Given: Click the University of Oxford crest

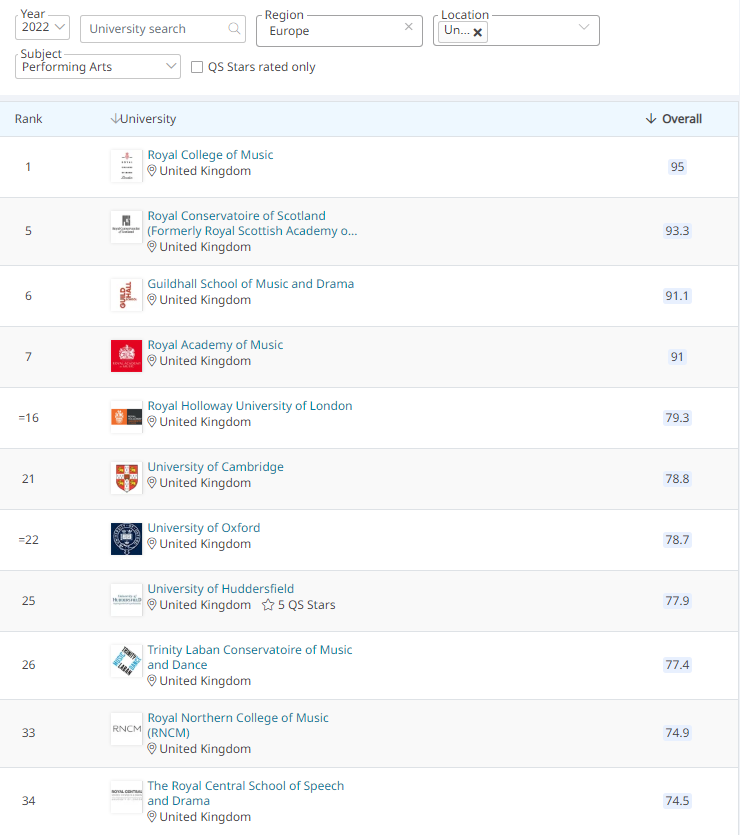Looking at the screenshot, I should (127, 539).
